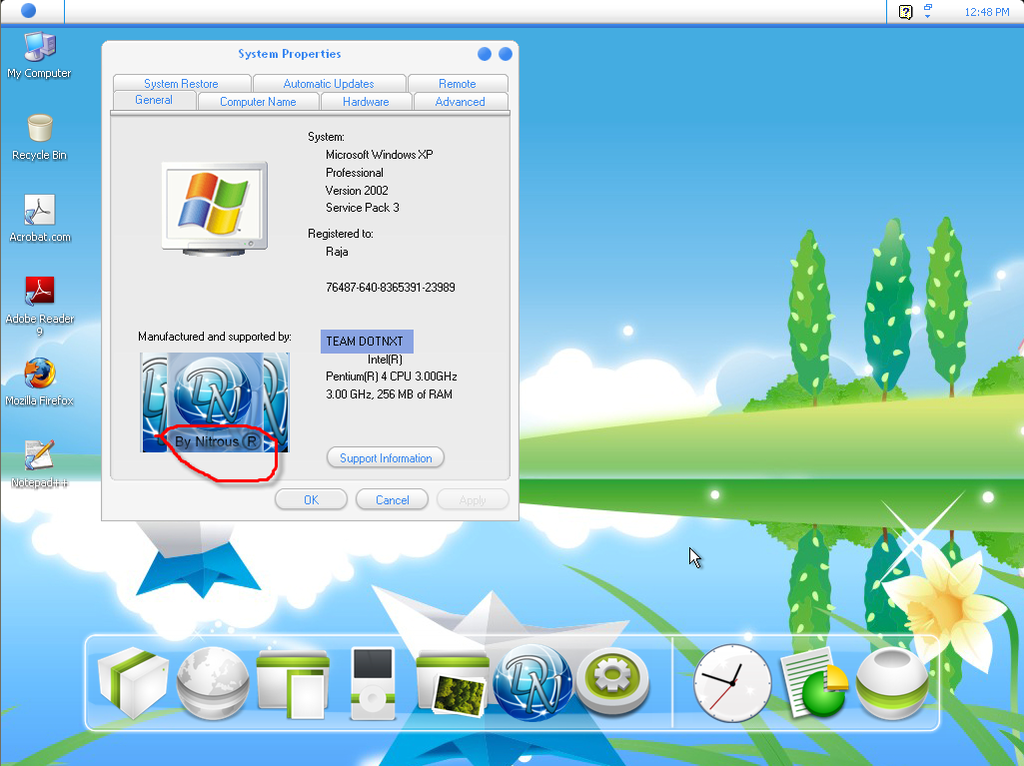Select the System Restore tab

click(181, 84)
